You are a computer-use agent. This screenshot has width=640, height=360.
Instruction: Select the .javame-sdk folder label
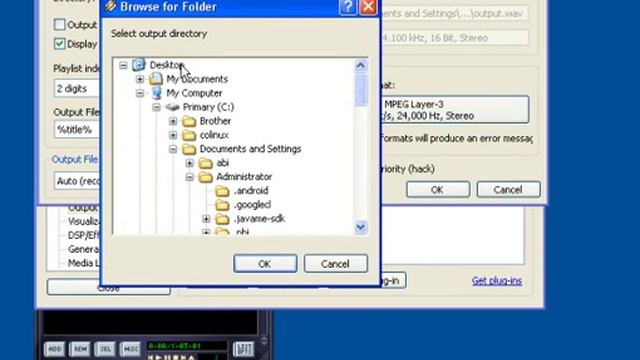pyautogui.click(x=259, y=219)
